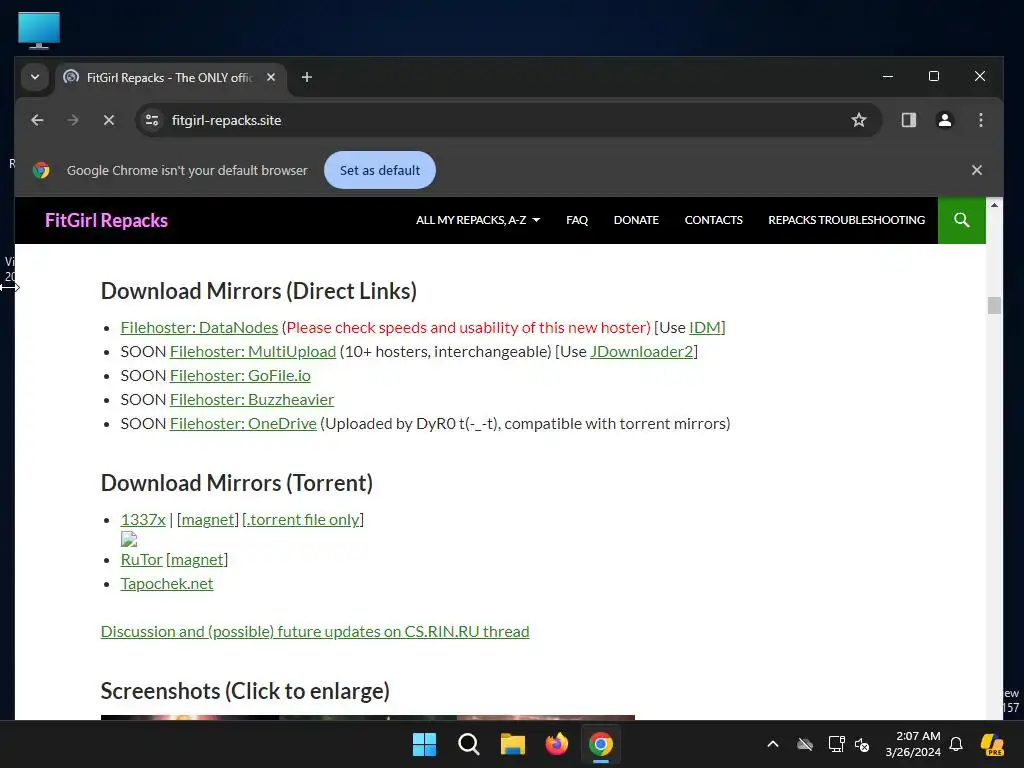Click the OneDrive cloud tray icon
Viewport: 1024px width, 768px height.
[x=805, y=744]
